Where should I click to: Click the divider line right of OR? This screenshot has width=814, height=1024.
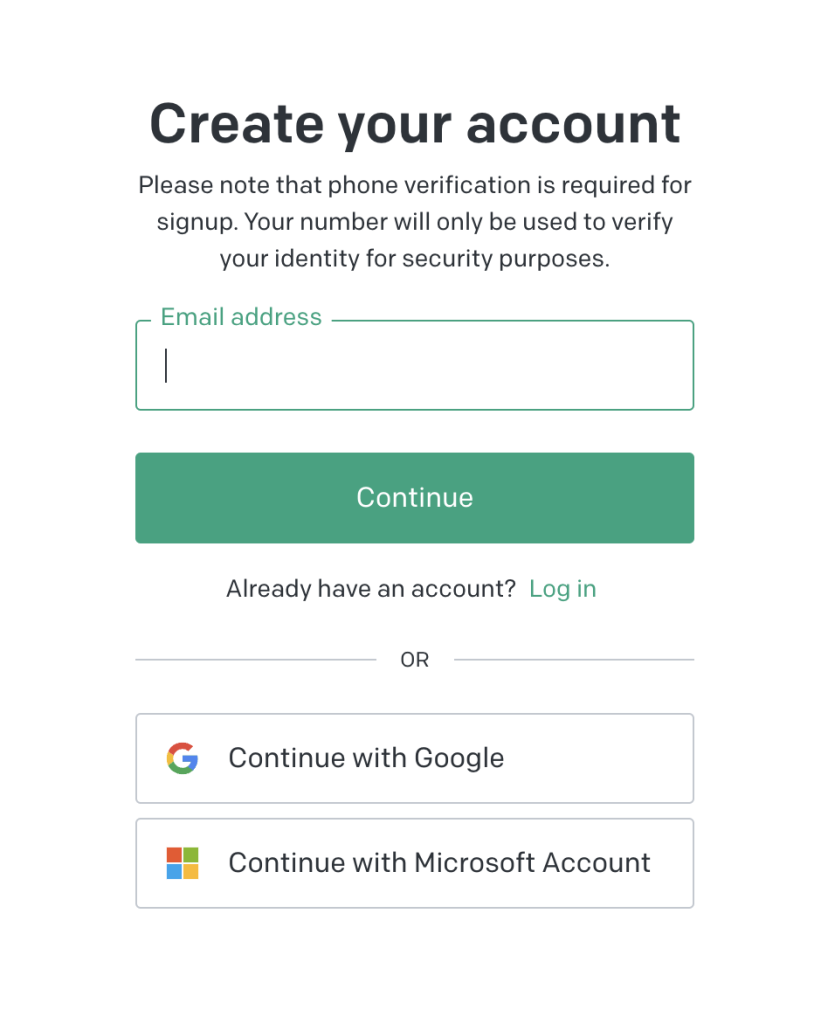(573, 660)
